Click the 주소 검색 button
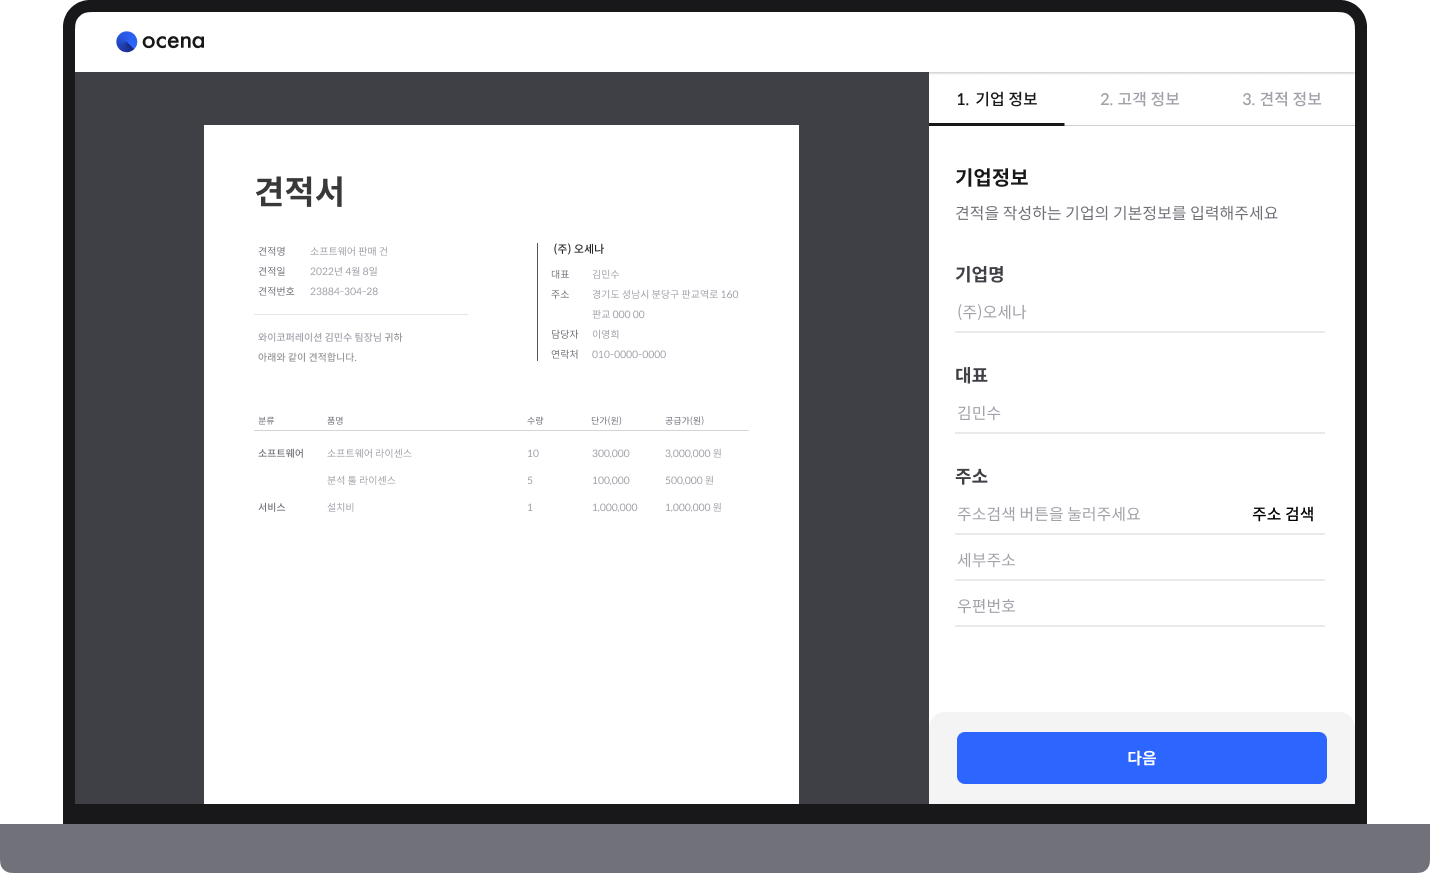1430x873 pixels. 1283,513
